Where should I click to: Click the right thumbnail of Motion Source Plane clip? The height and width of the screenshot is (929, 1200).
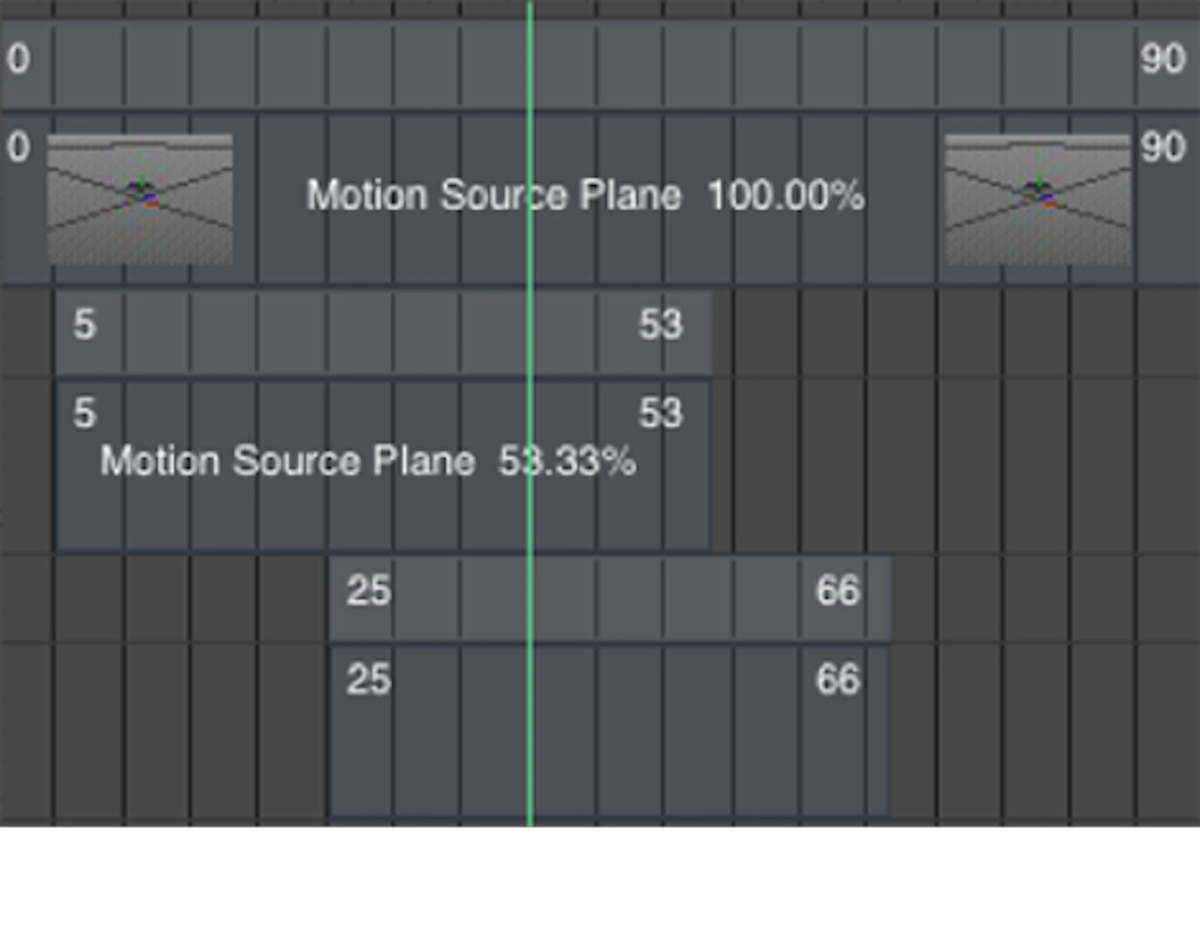(1038, 199)
